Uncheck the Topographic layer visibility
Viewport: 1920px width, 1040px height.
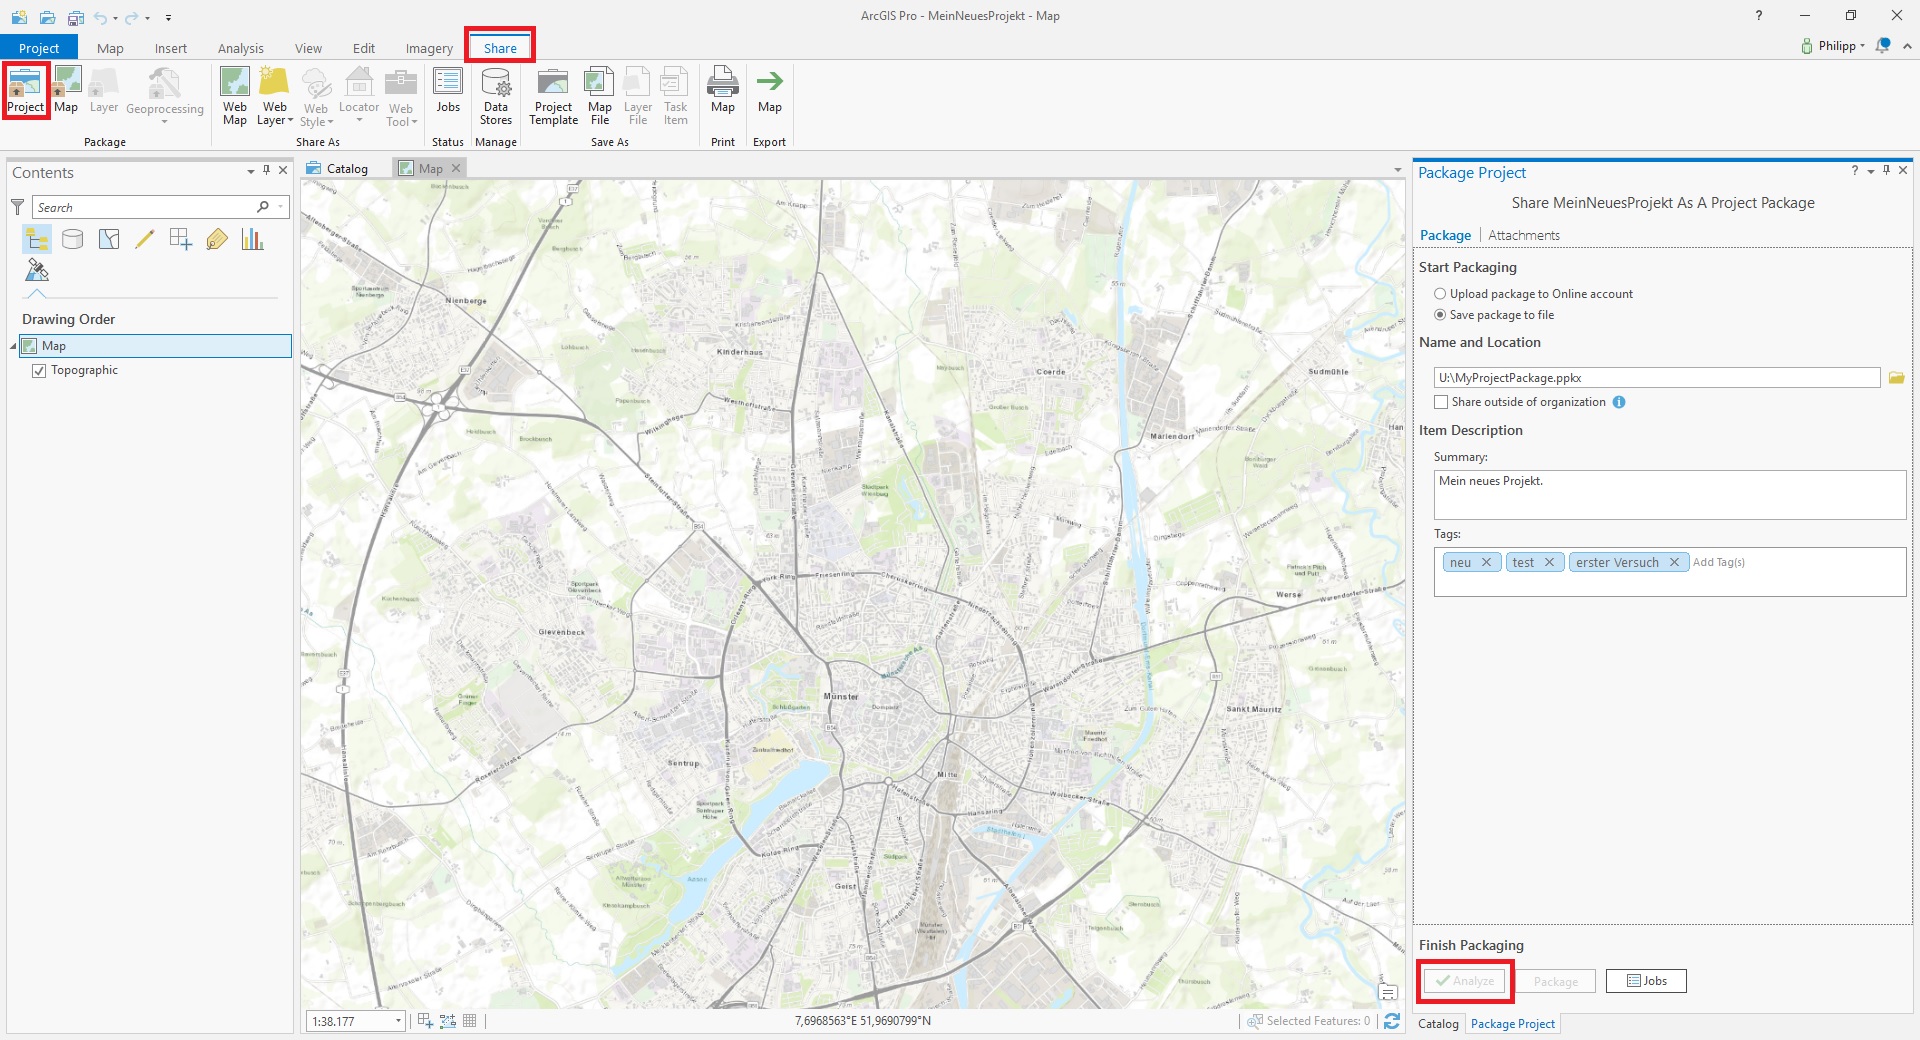click(39, 371)
